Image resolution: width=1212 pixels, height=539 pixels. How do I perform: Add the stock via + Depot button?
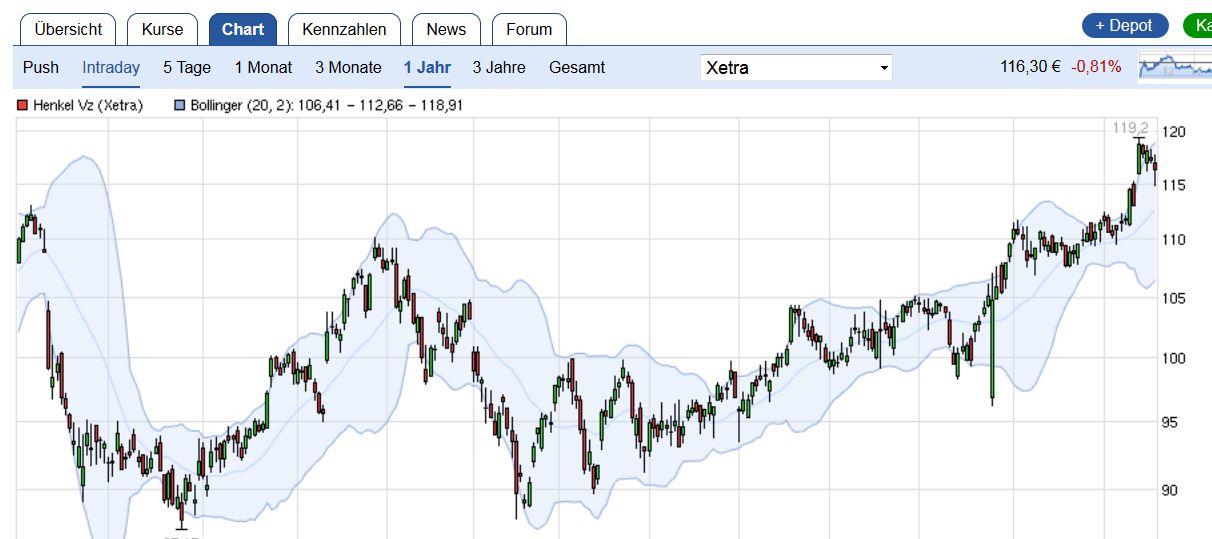click(x=1124, y=26)
